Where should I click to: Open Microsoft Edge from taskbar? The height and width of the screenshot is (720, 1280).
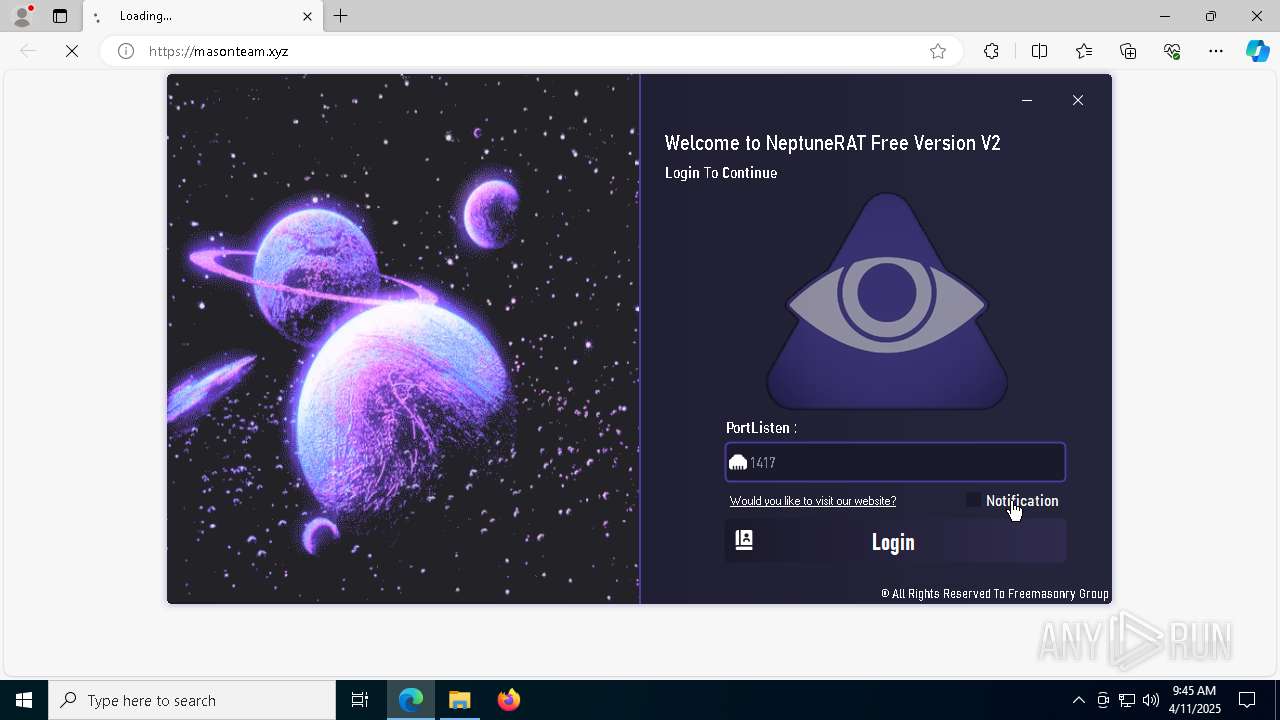[x=411, y=700]
